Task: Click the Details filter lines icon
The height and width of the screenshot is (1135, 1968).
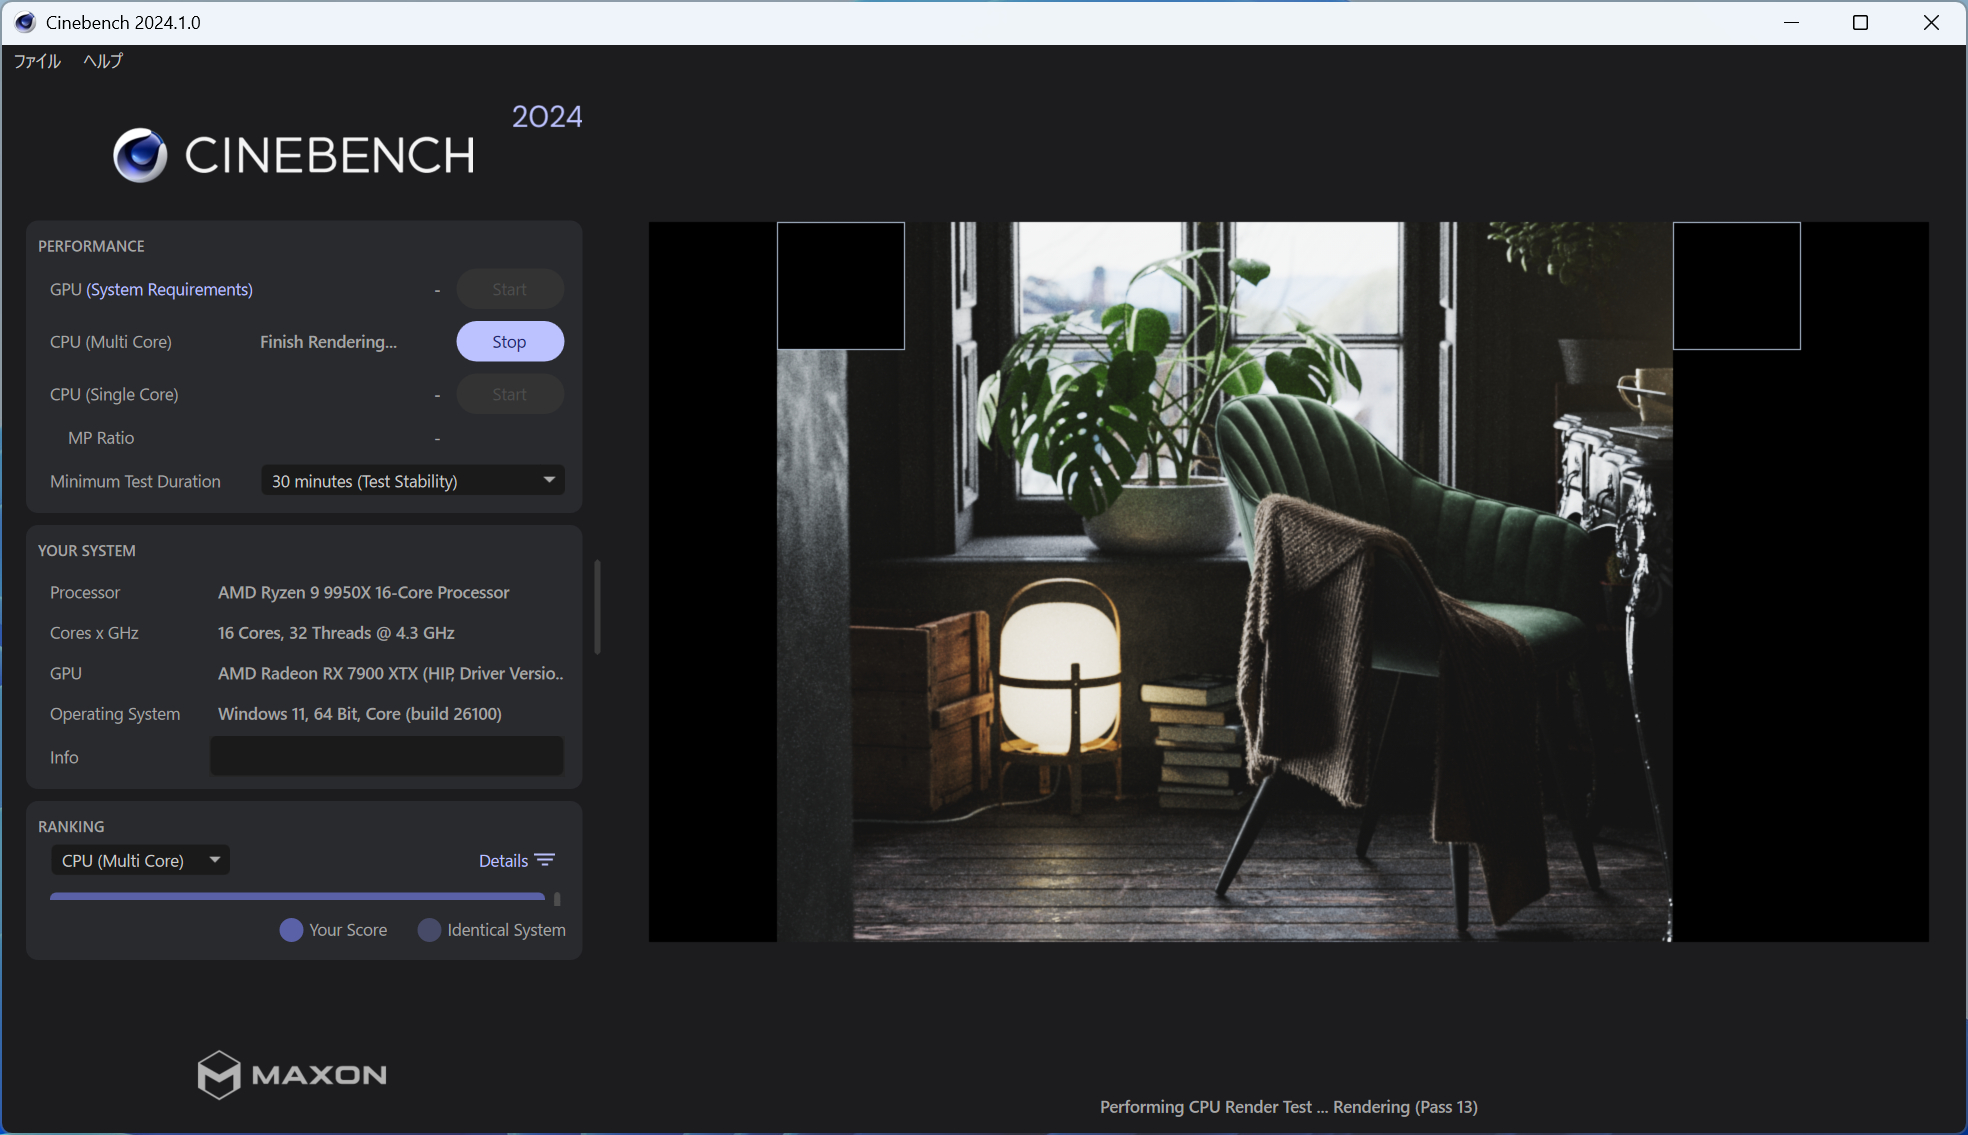Action: point(545,861)
